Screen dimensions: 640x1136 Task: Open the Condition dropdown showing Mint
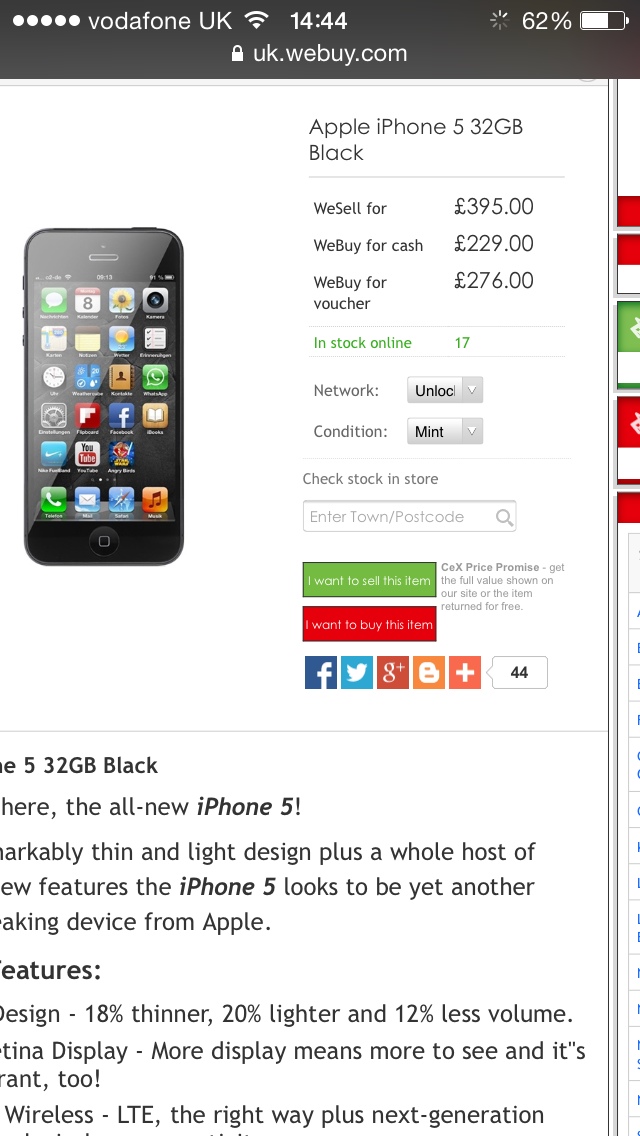click(x=444, y=431)
